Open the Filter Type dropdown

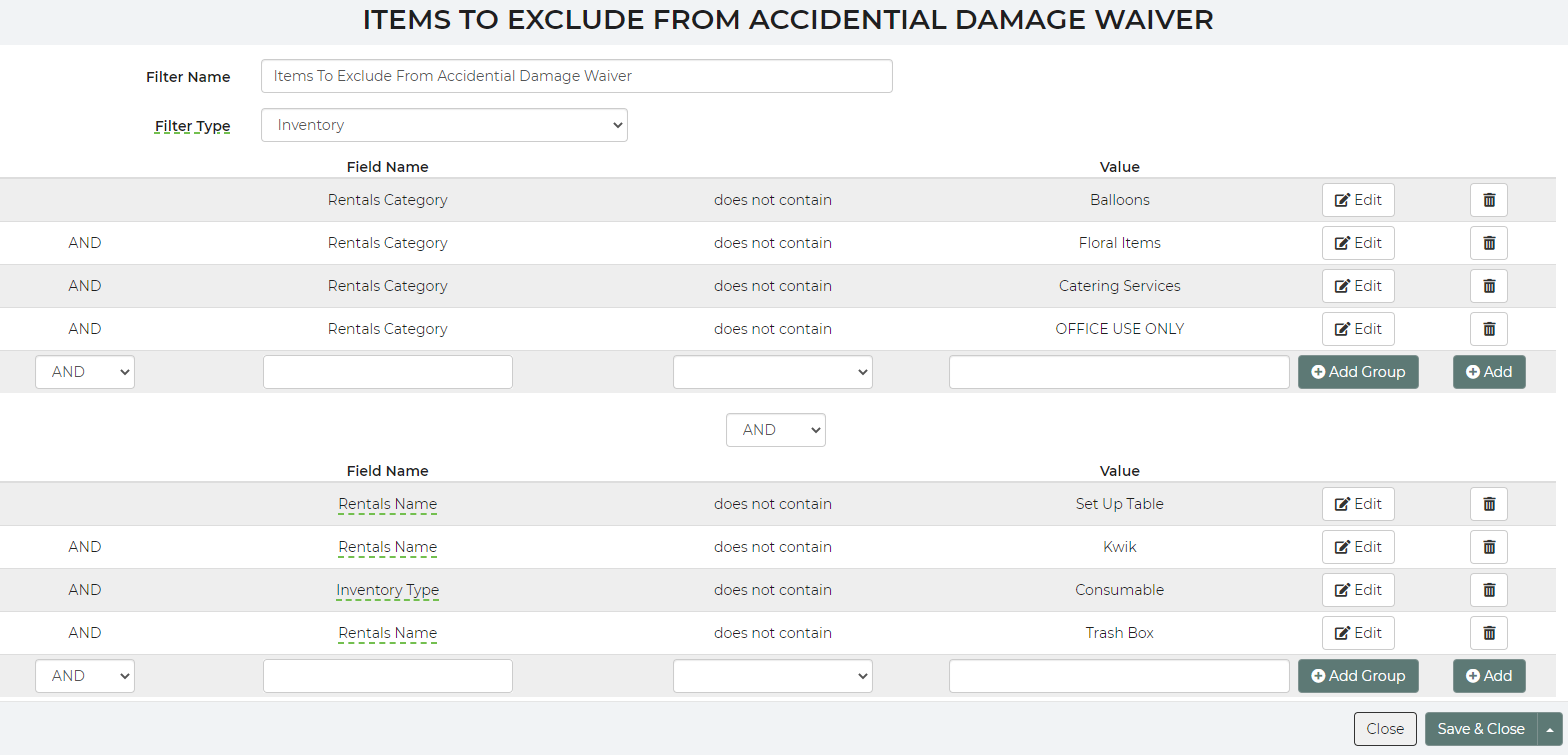(x=444, y=125)
